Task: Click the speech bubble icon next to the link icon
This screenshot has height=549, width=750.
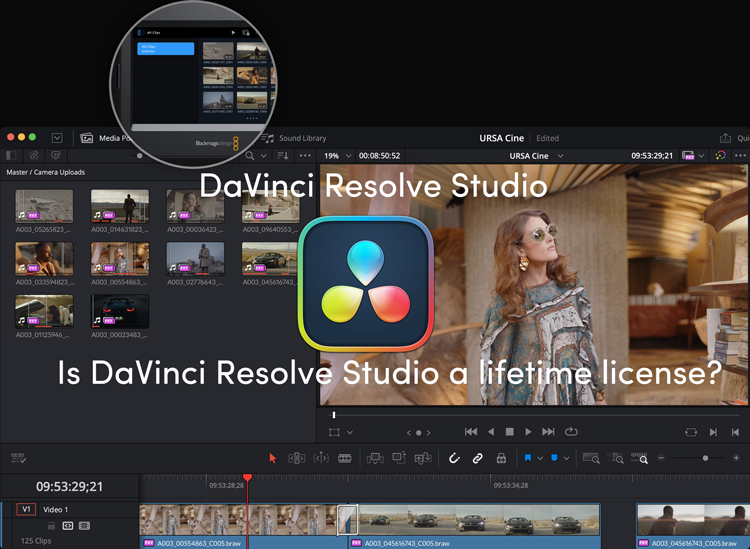Action: pyautogui.click(x=56, y=155)
